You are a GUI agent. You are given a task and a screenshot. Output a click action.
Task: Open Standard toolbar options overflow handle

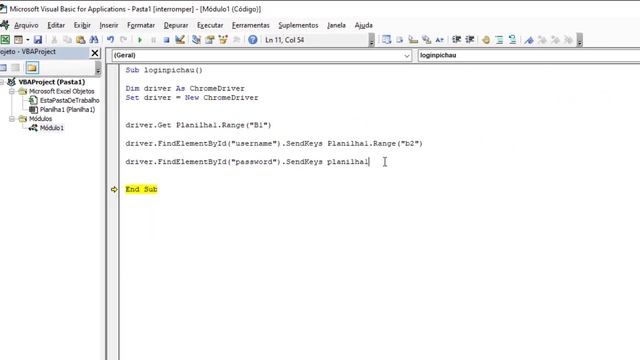click(371, 40)
